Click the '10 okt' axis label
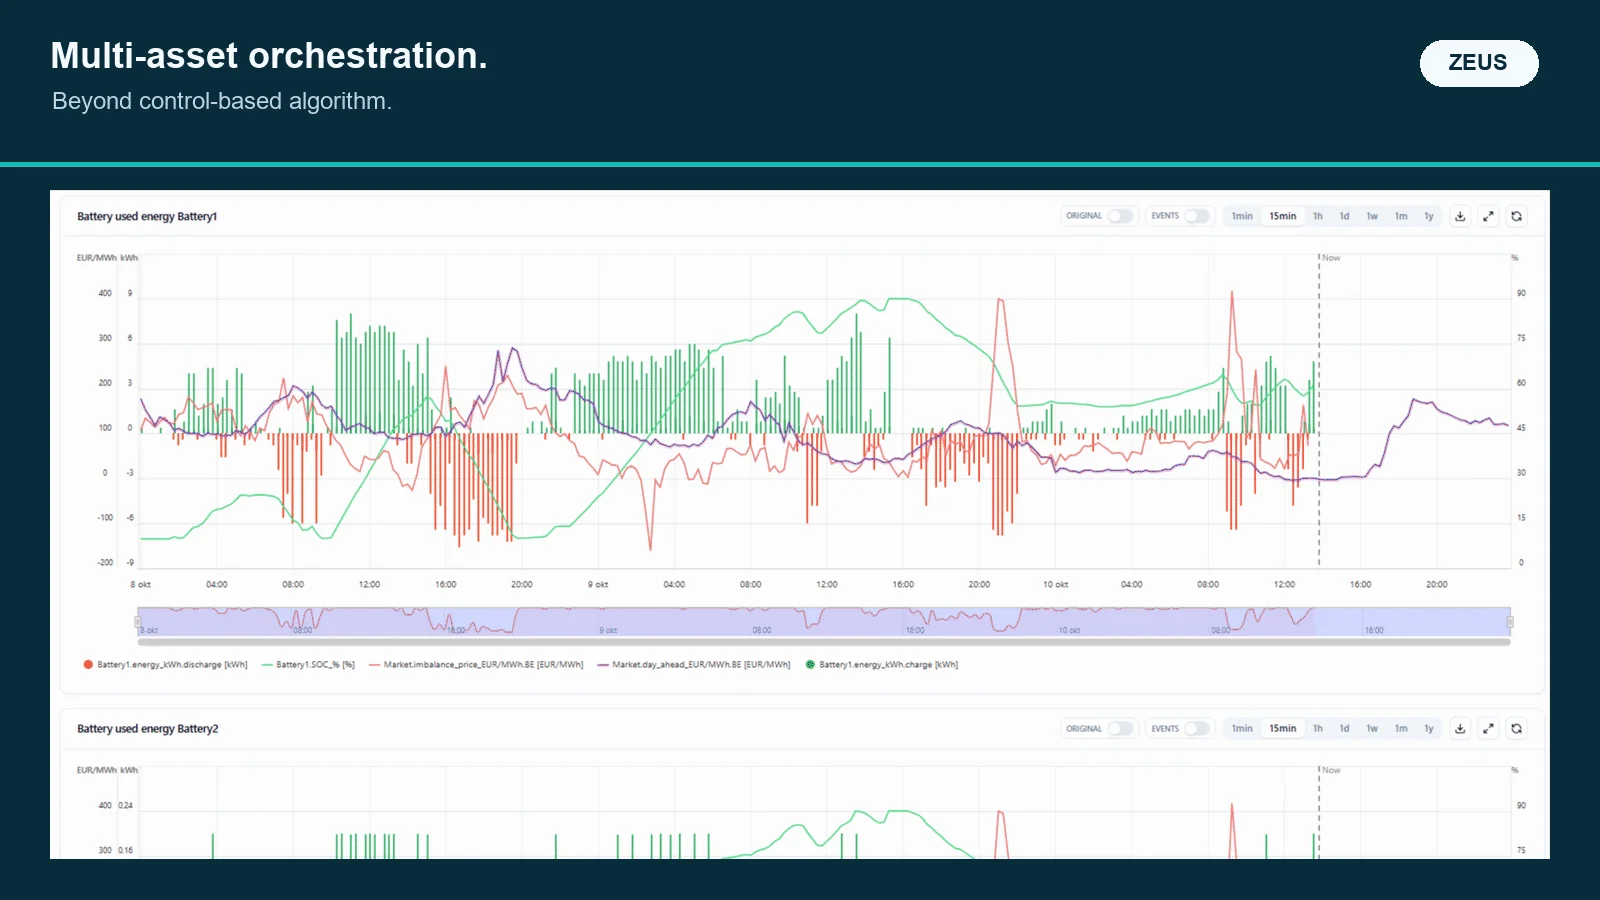1600x900 pixels. [1055, 584]
